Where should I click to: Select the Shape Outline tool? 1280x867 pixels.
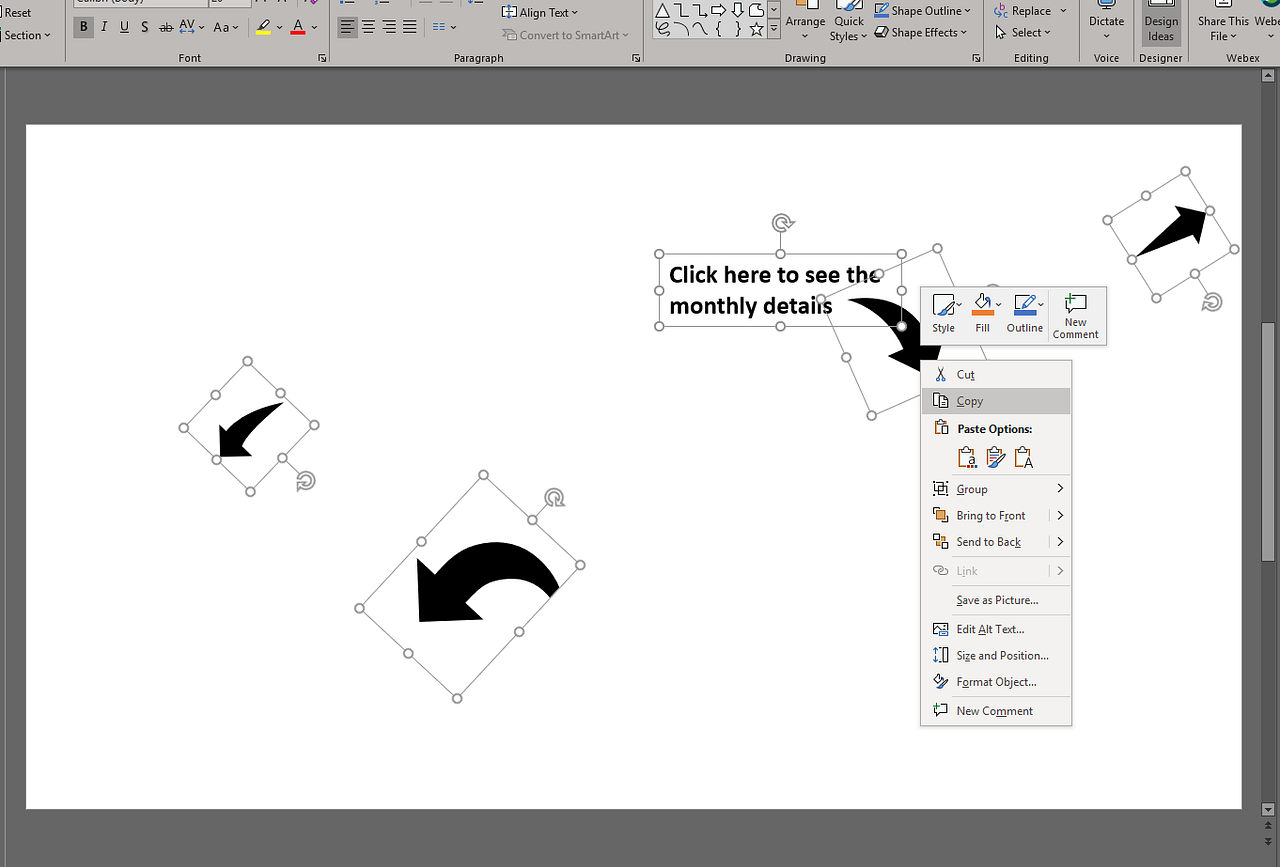tap(920, 10)
